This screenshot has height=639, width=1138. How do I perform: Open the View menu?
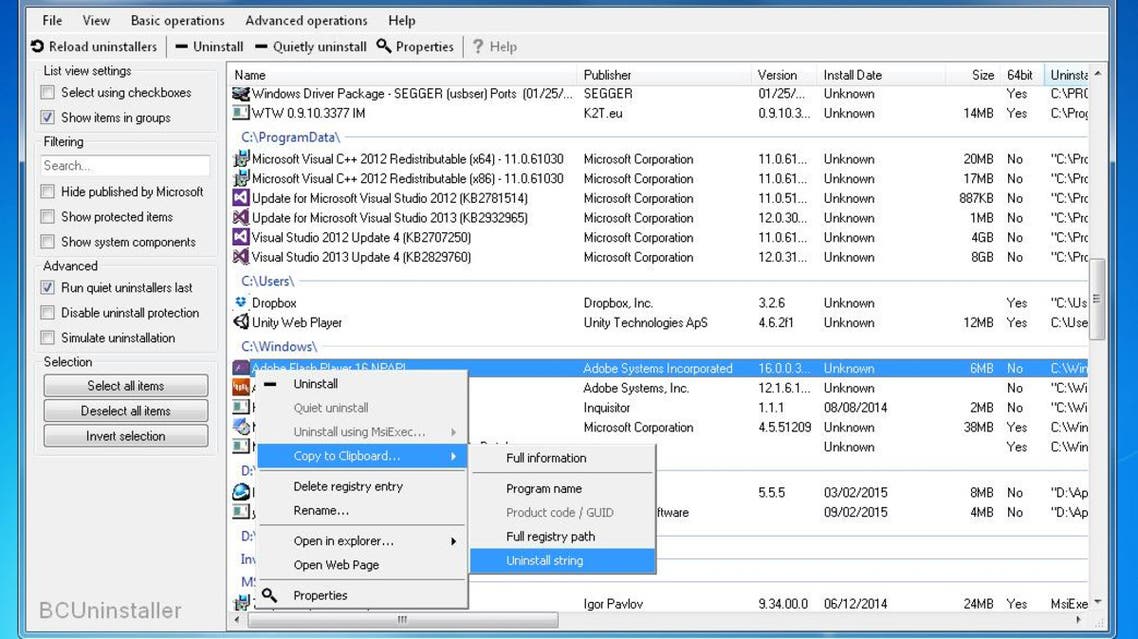[x=96, y=20]
